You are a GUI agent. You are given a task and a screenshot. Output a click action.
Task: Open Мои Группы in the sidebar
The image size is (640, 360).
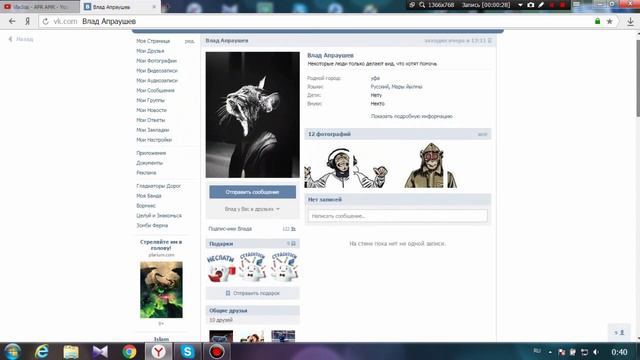tap(150, 100)
